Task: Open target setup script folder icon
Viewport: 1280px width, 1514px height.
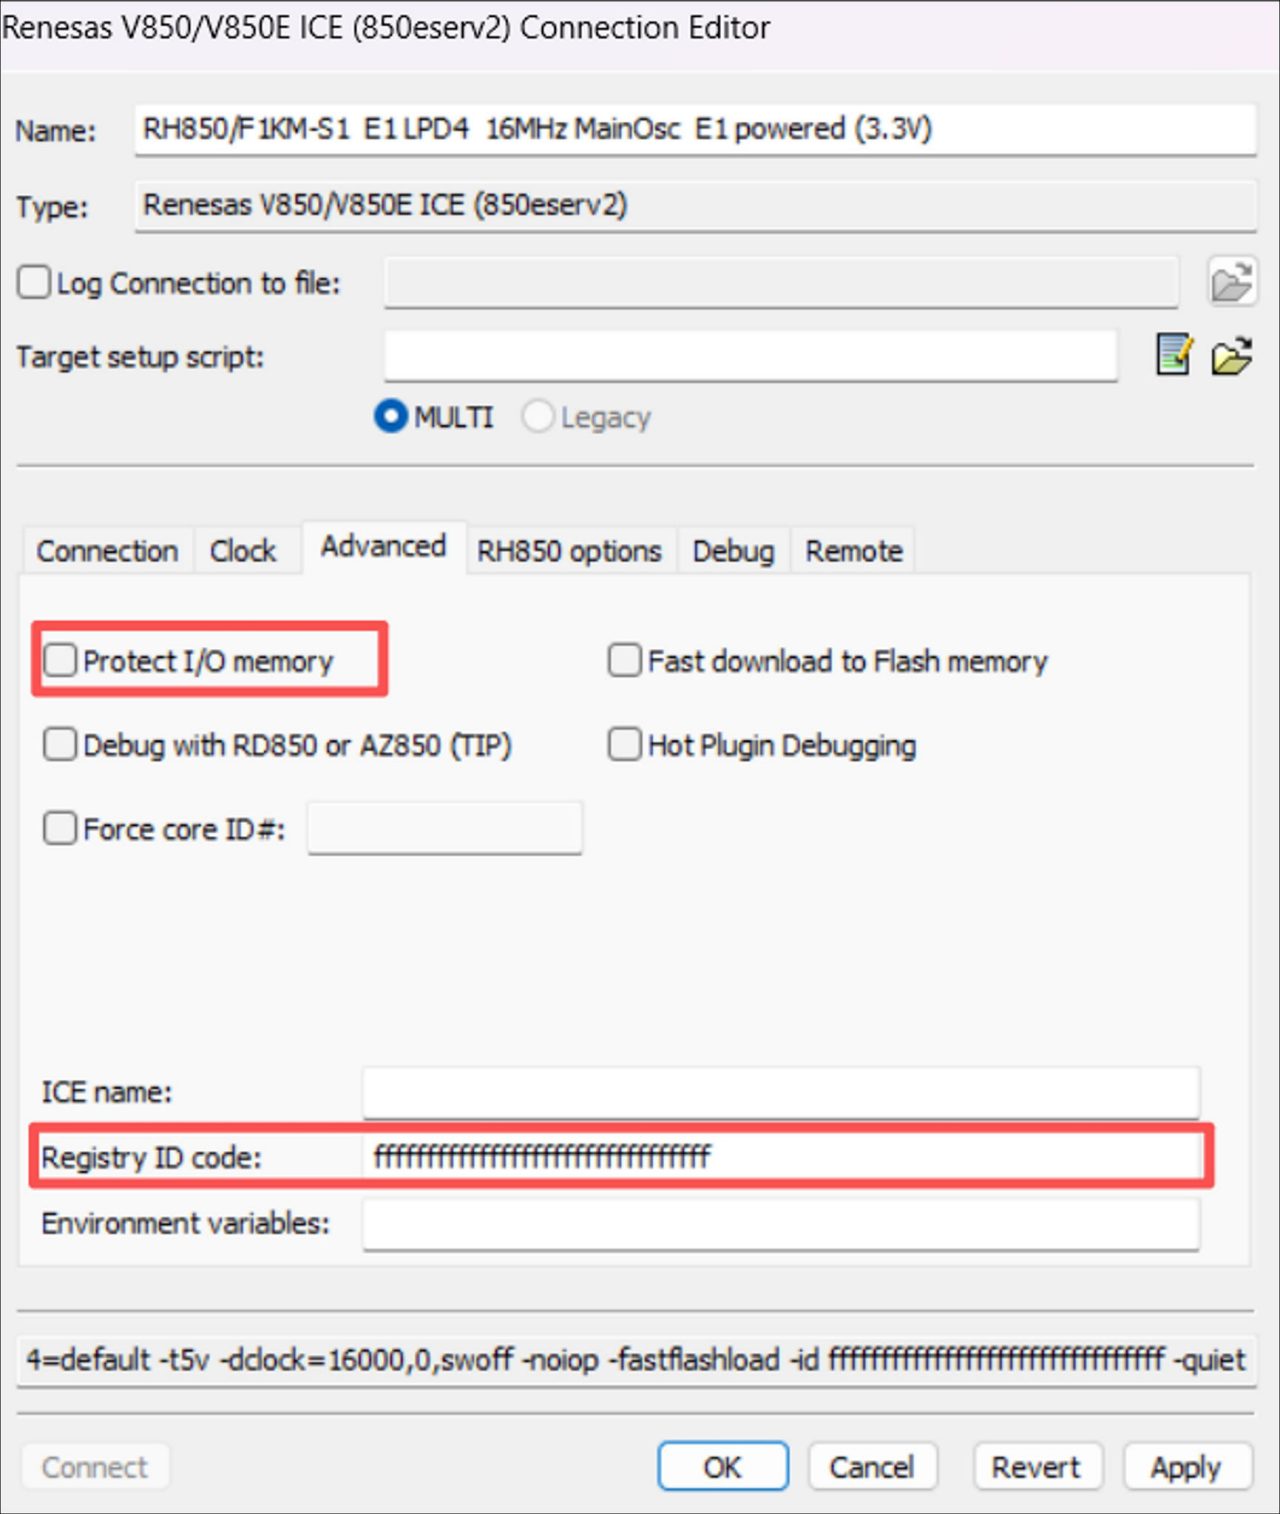Action: 1232,355
